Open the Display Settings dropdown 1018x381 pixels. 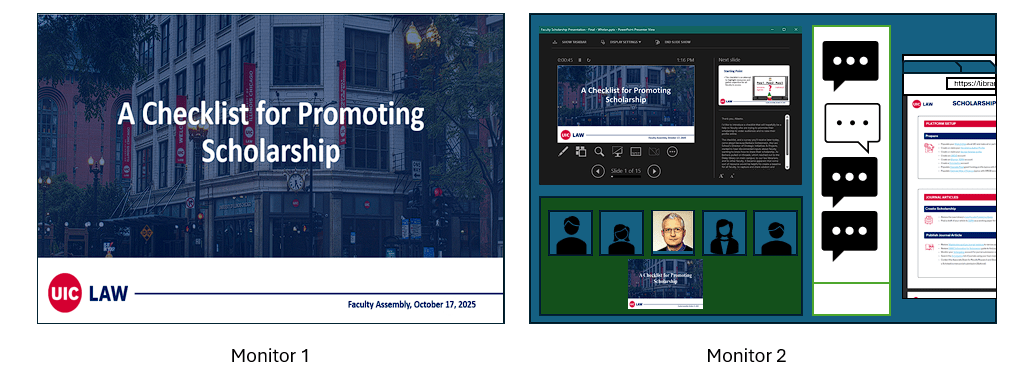click(x=621, y=42)
